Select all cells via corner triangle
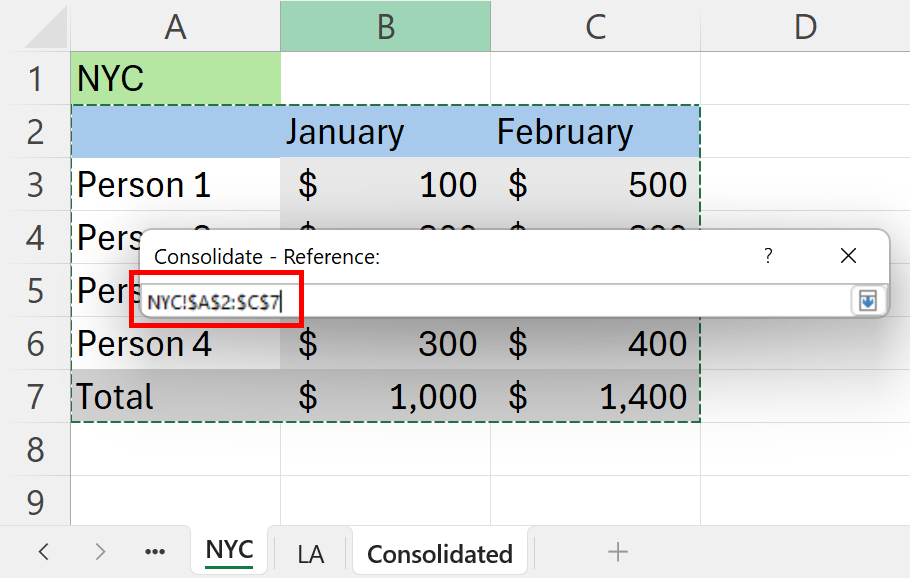This screenshot has width=910, height=578. (46, 27)
